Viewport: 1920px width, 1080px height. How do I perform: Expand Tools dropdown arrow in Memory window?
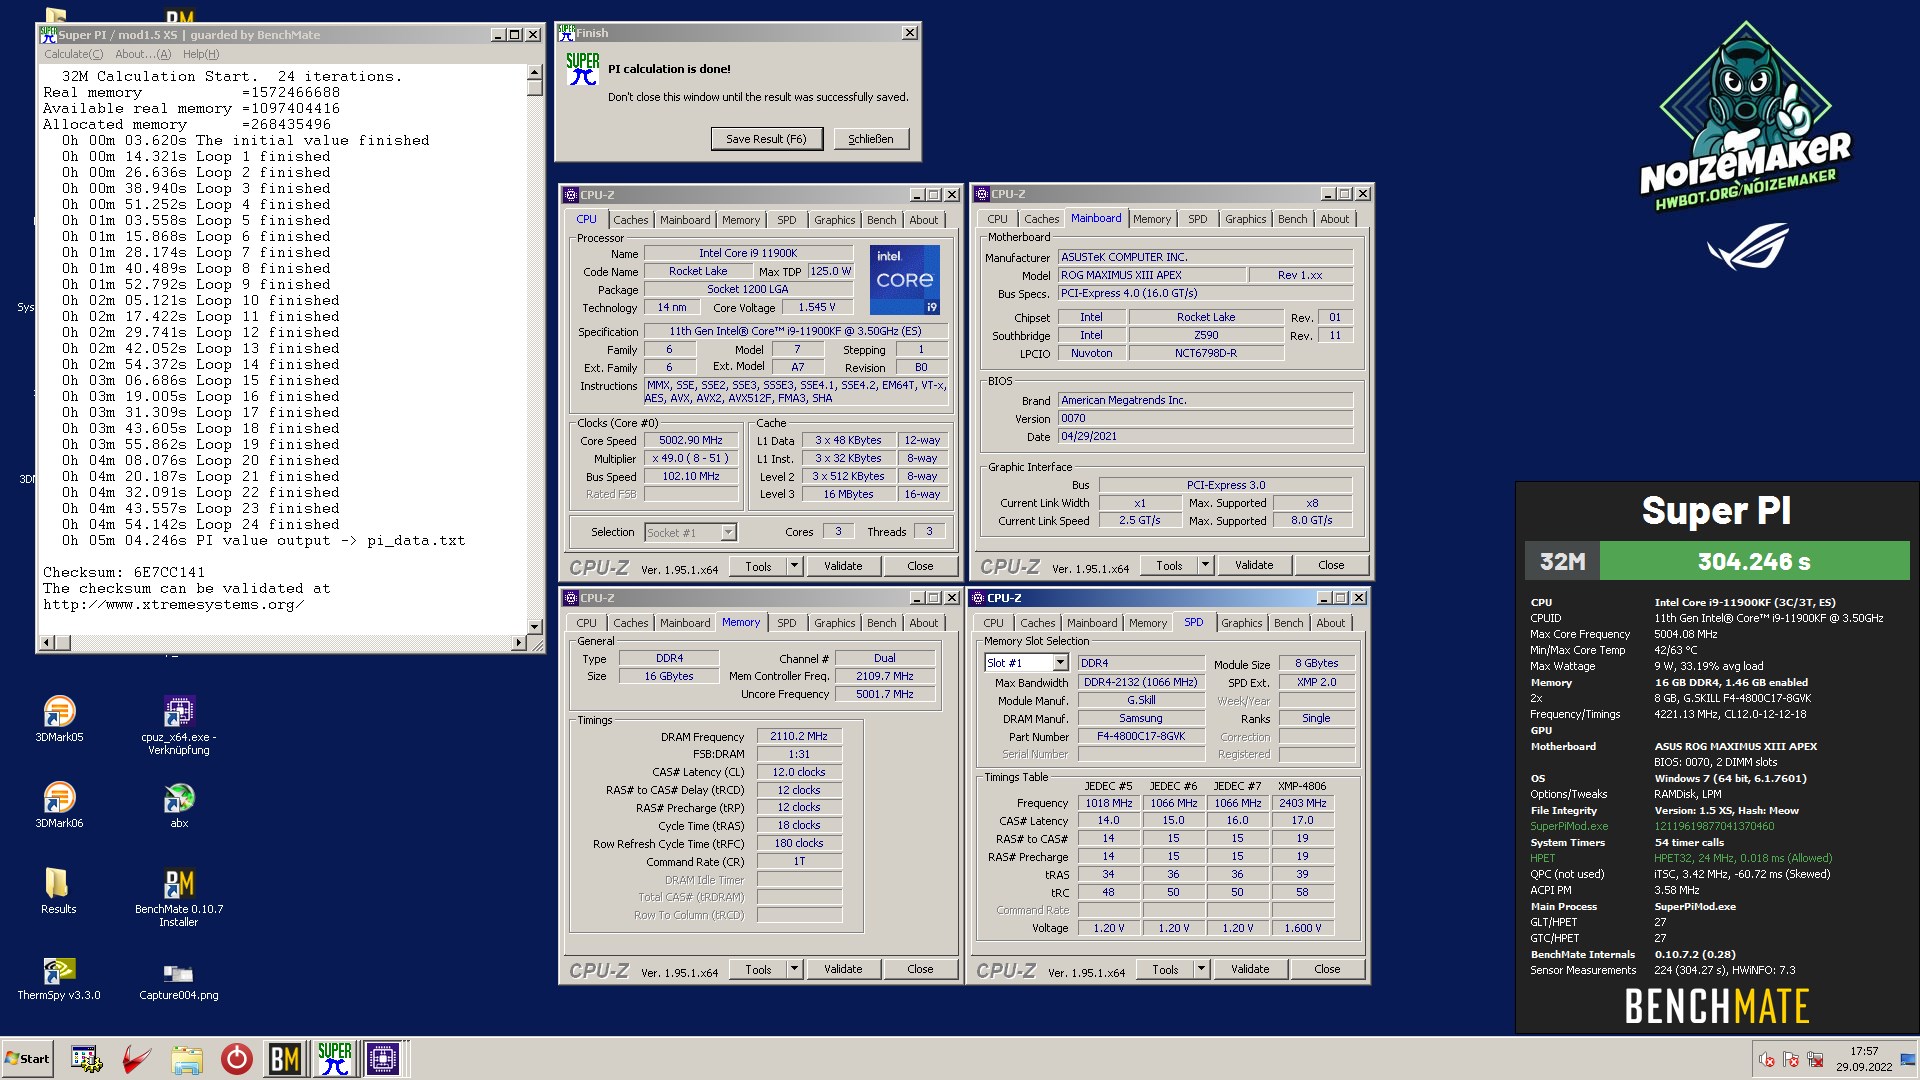tap(794, 969)
